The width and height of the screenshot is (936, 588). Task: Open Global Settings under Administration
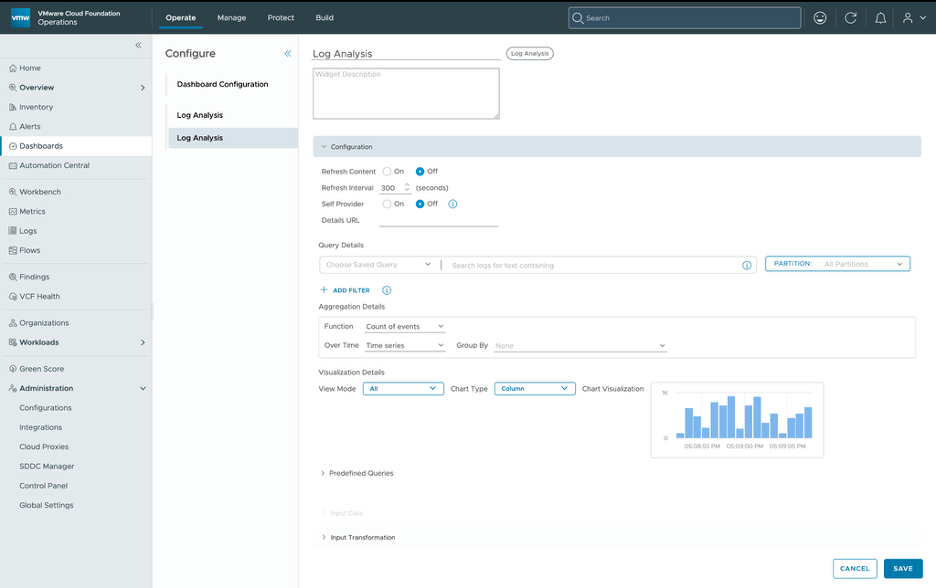(47, 506)
